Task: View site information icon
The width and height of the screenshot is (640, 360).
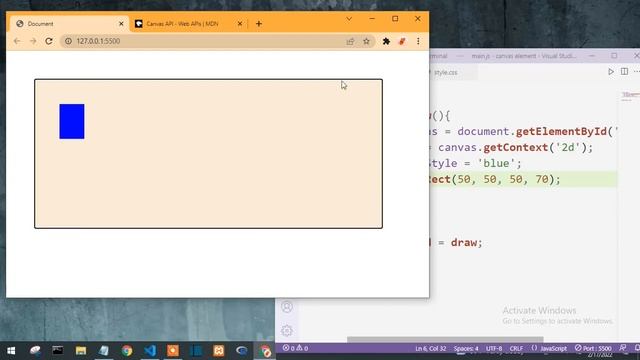Action: 68,41
